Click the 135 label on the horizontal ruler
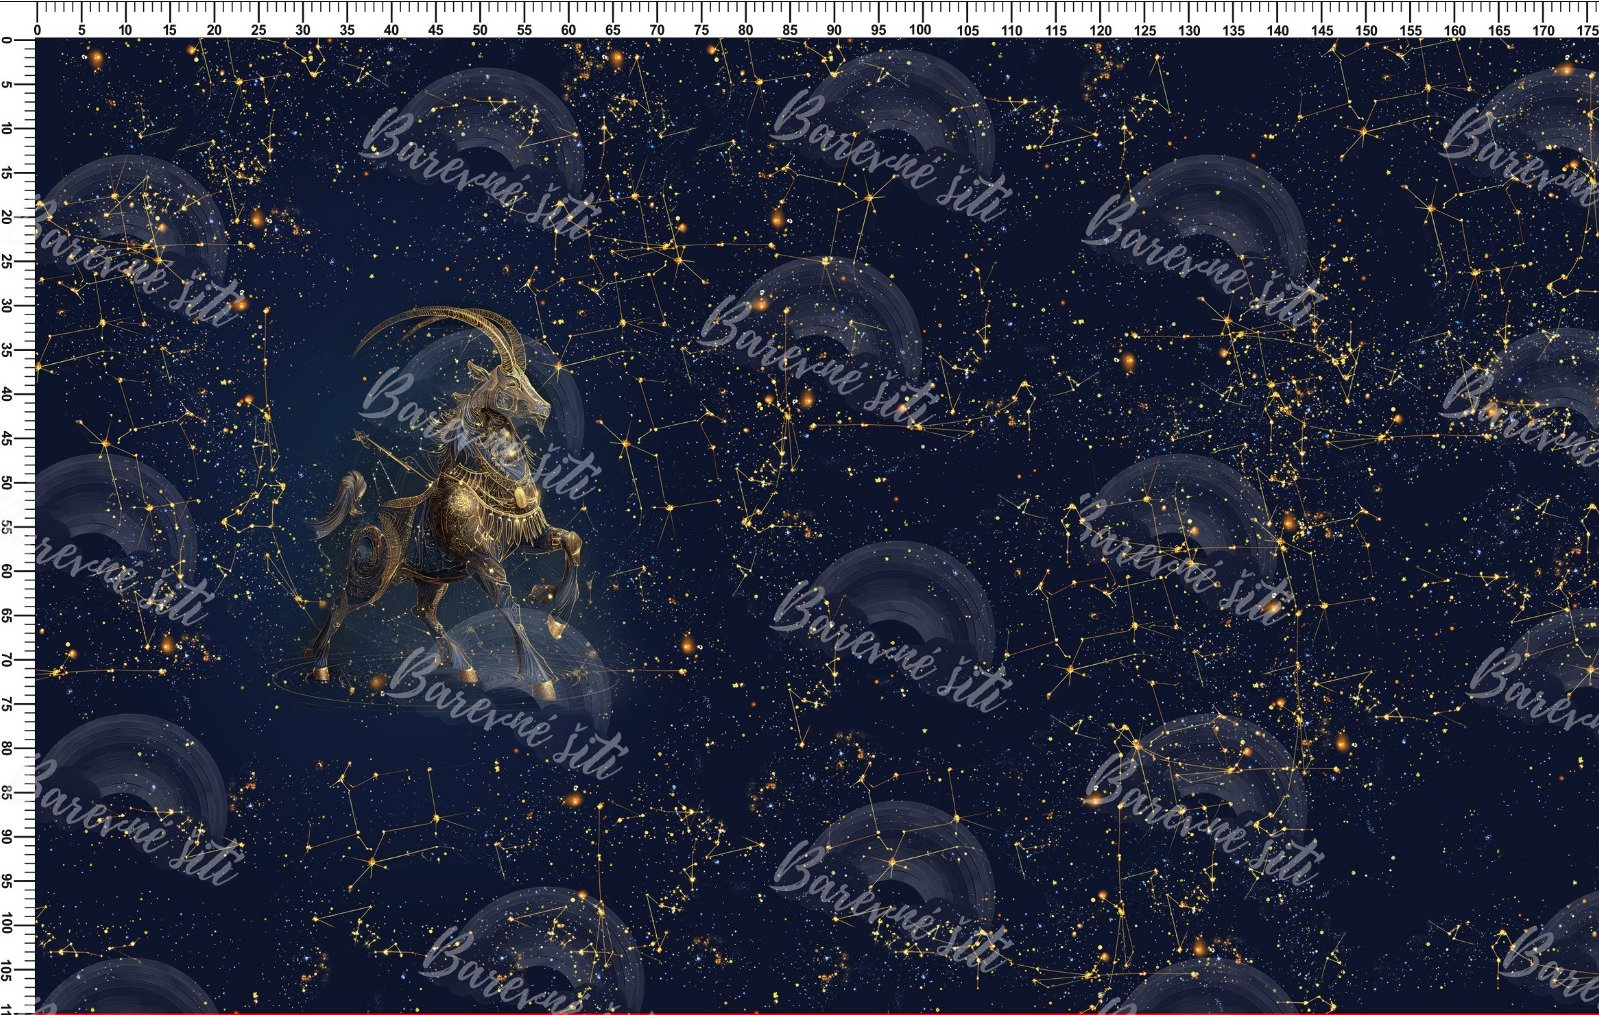Screen dimensions: 1599x1015 [x=1233, y=30]
